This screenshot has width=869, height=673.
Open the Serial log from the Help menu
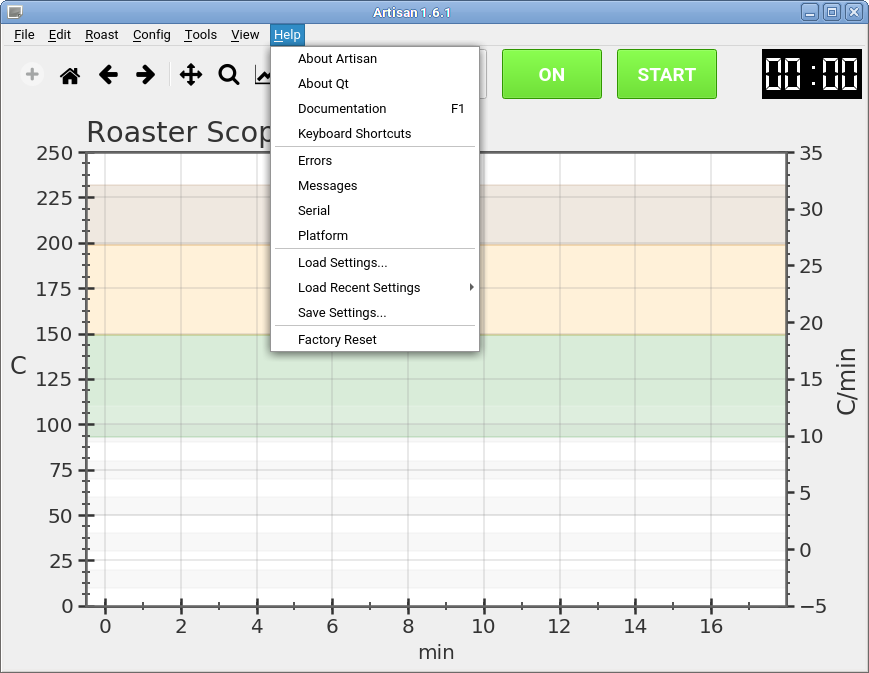[314, 210]
